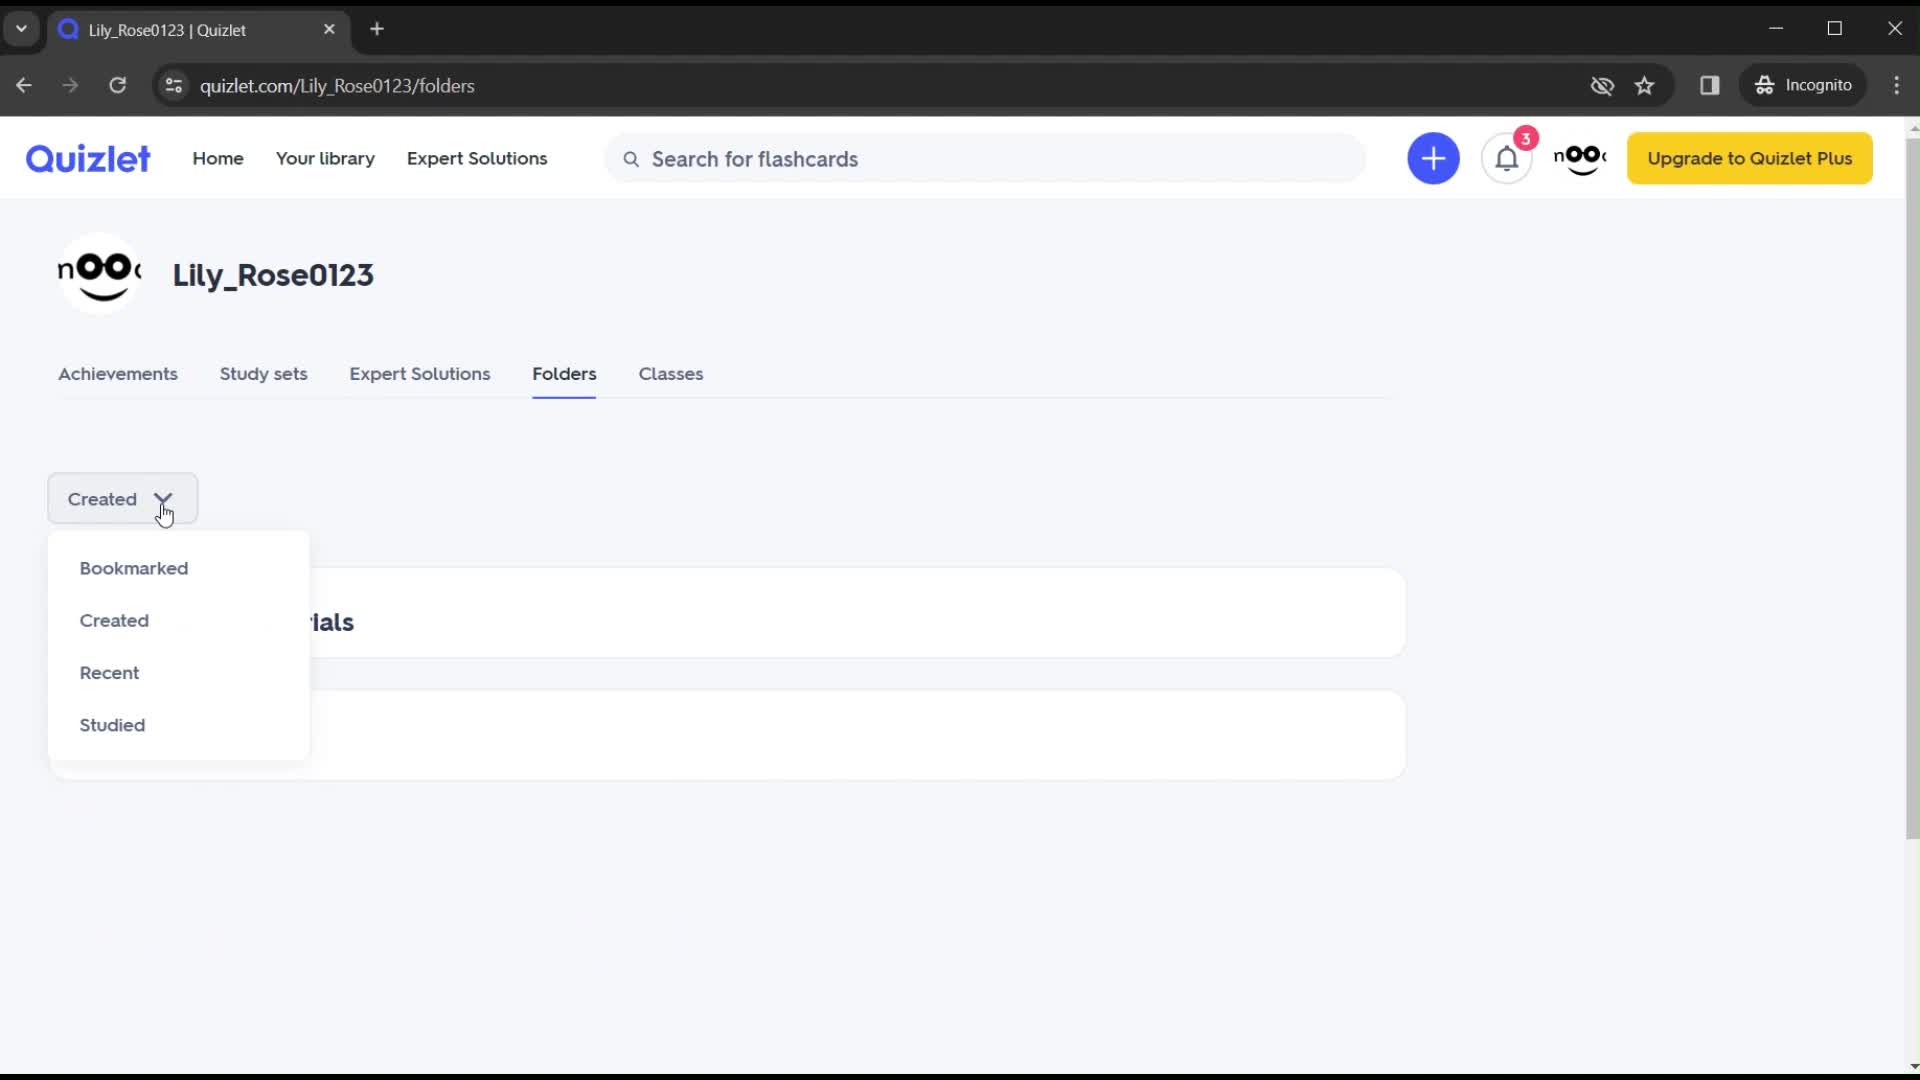Reload the page
This screenshot has width=1920, height=1080.
[x=118, y=85]
